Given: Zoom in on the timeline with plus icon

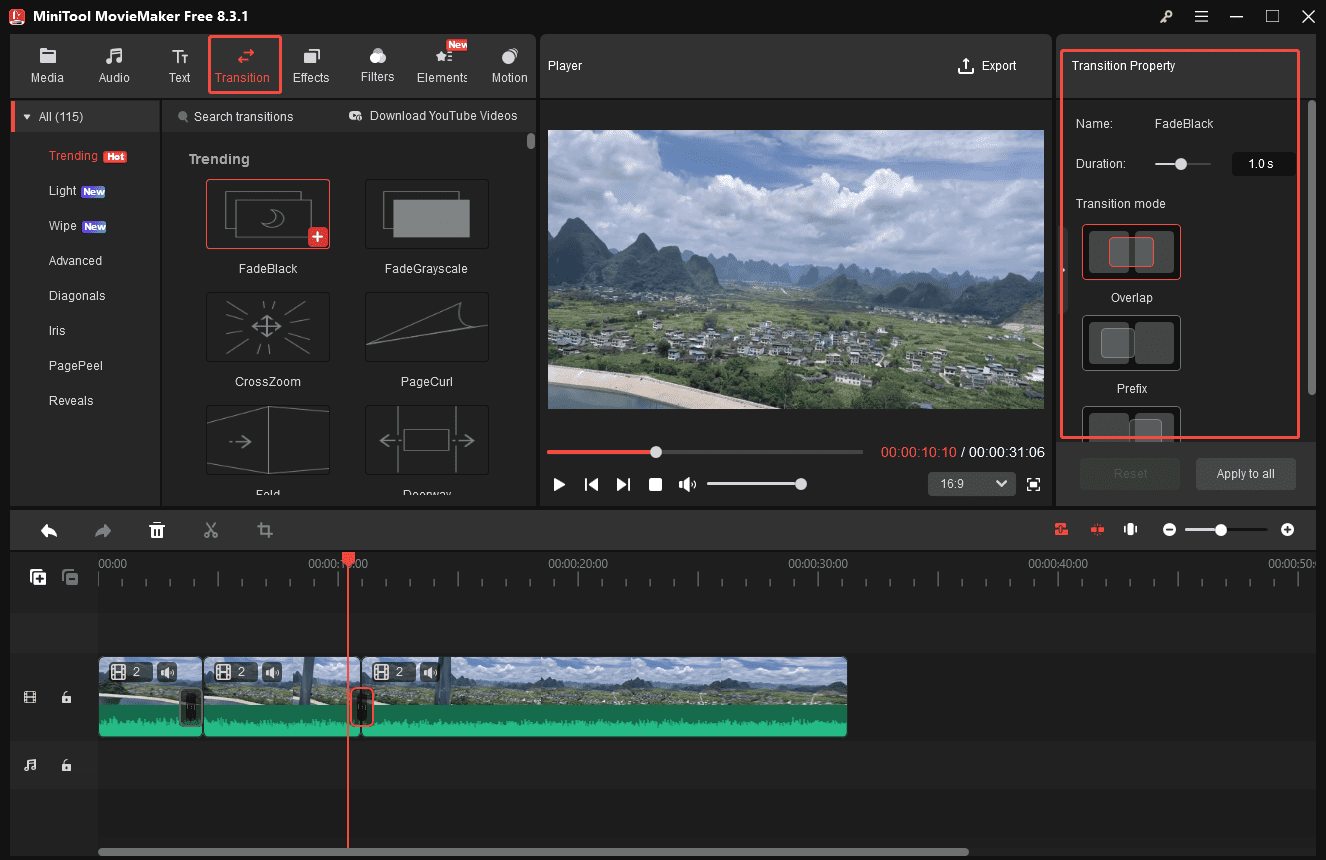Looking at the screenshot, I should click(1288, 529).
